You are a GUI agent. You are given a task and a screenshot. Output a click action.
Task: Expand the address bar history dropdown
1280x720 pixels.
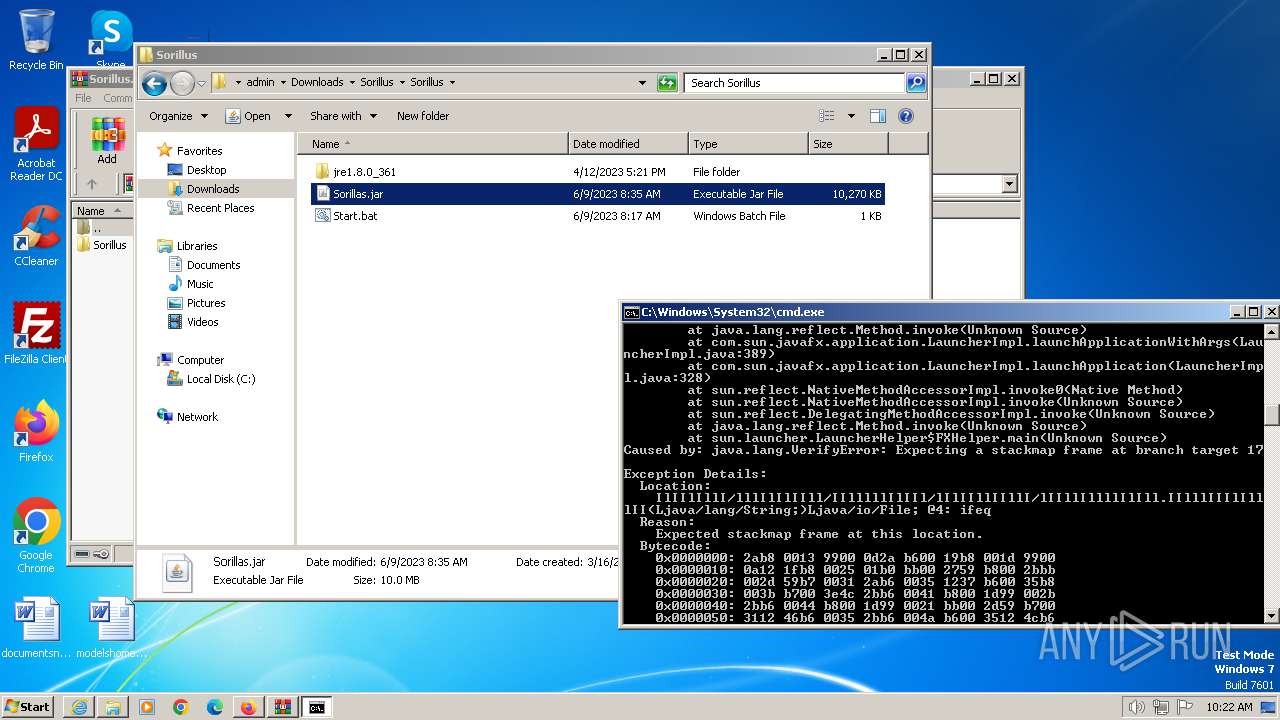pos(642,83)
